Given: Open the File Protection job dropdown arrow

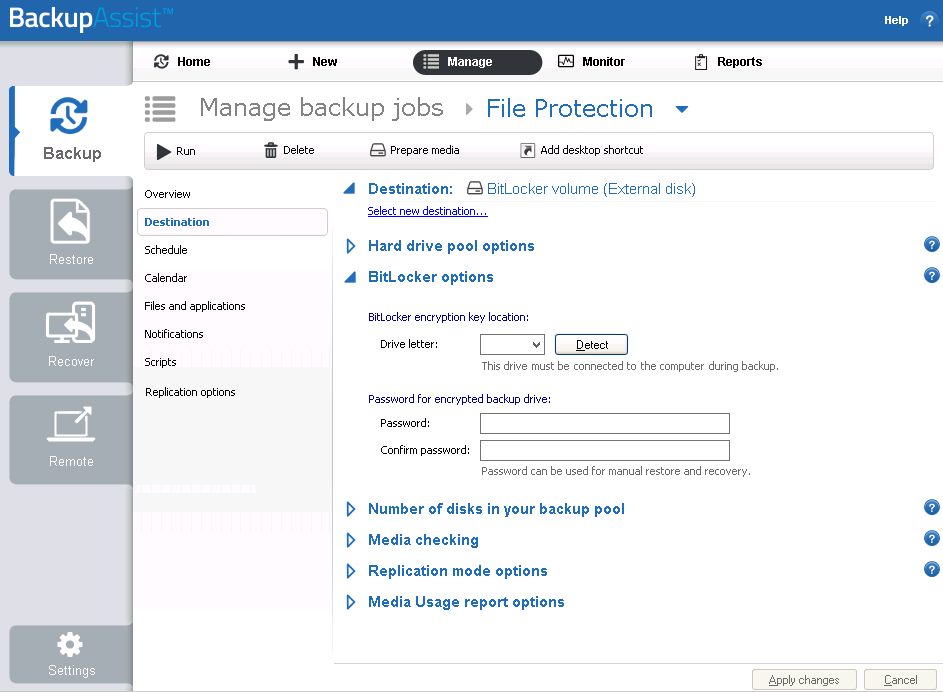Looking at the screenshot, I should click(682, 109).
